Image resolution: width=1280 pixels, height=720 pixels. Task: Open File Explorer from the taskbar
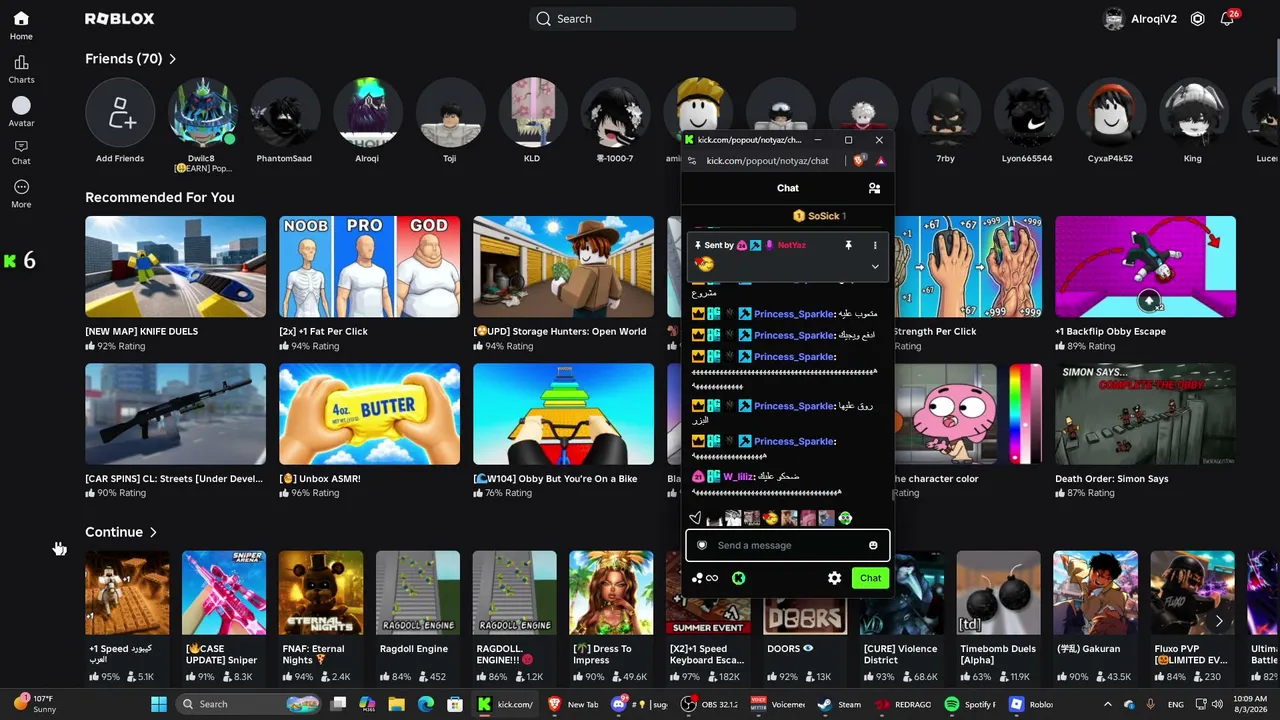396,704
